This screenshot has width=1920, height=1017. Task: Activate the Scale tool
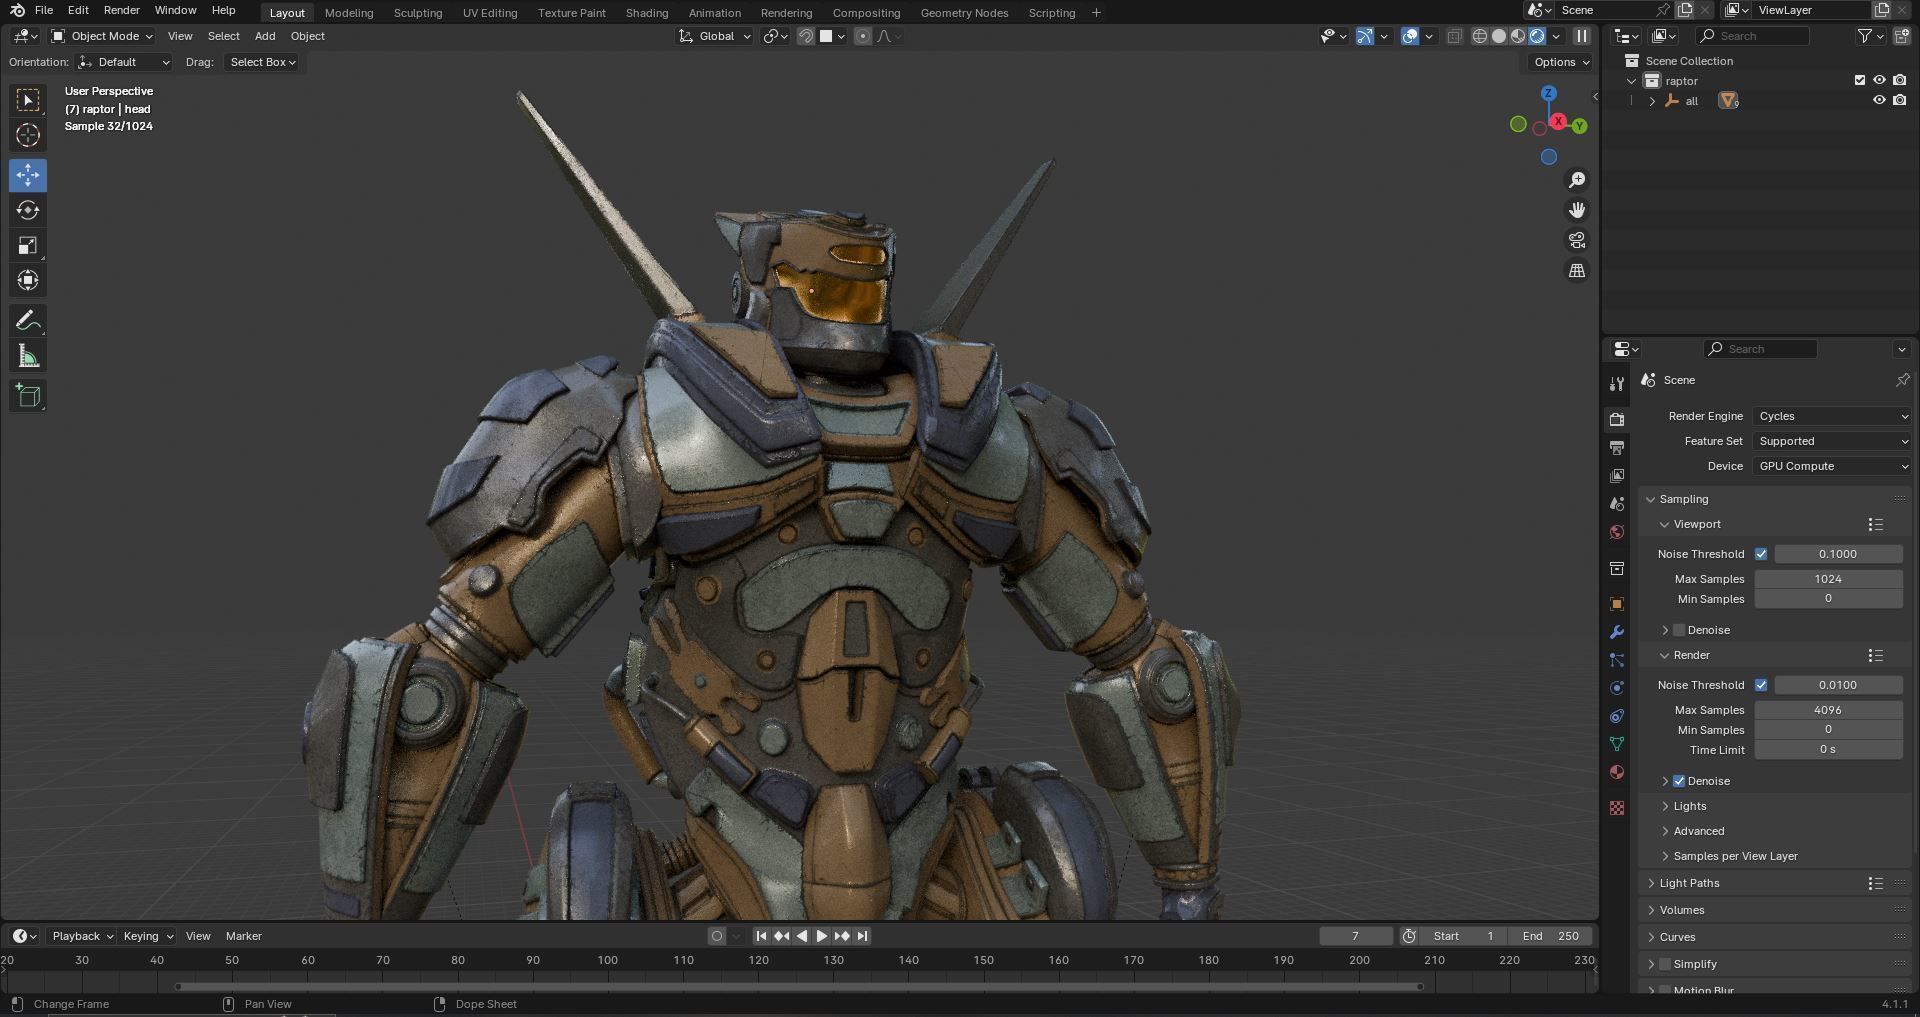click(28, 245)
